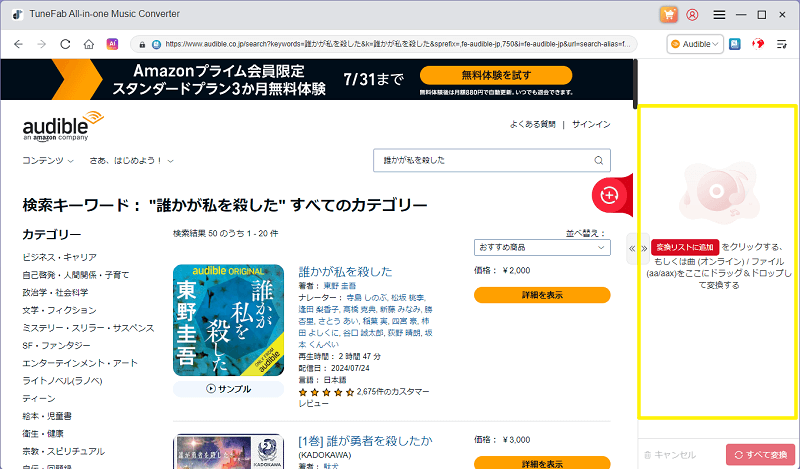Collapse the conversion panel with double-arrow
The width and height of the screenshot is (800, 469).
631,247
